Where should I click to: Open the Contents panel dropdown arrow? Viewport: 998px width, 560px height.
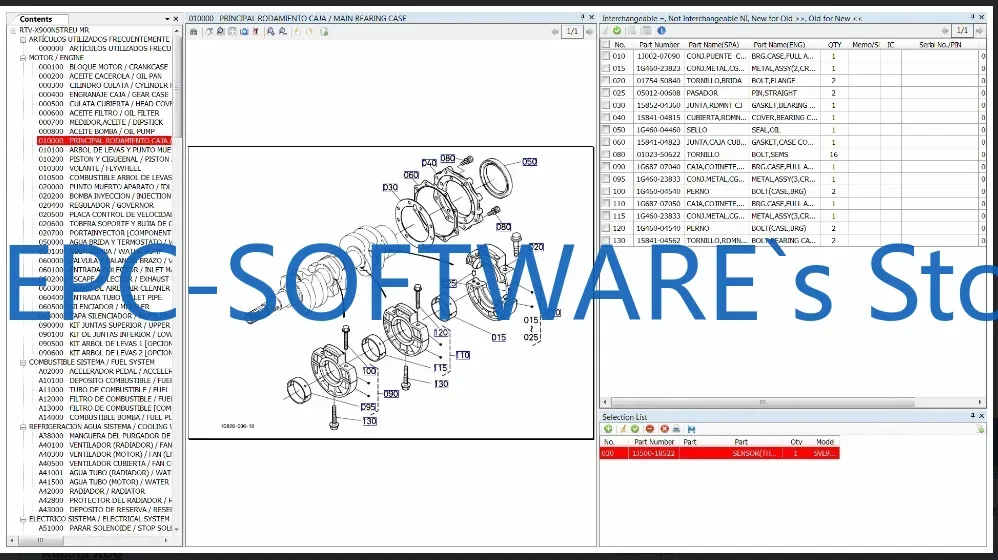(x=167, y=19)
